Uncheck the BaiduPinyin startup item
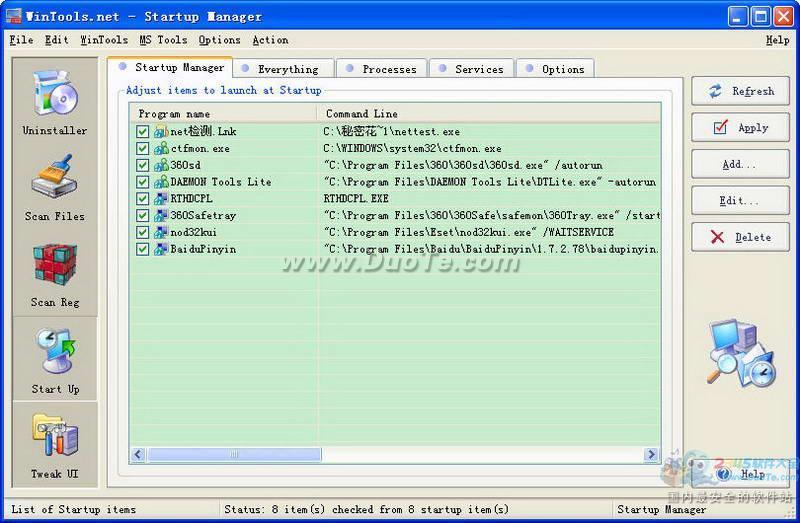This screenshot has width=800, height=523. [x=142, y=249]
